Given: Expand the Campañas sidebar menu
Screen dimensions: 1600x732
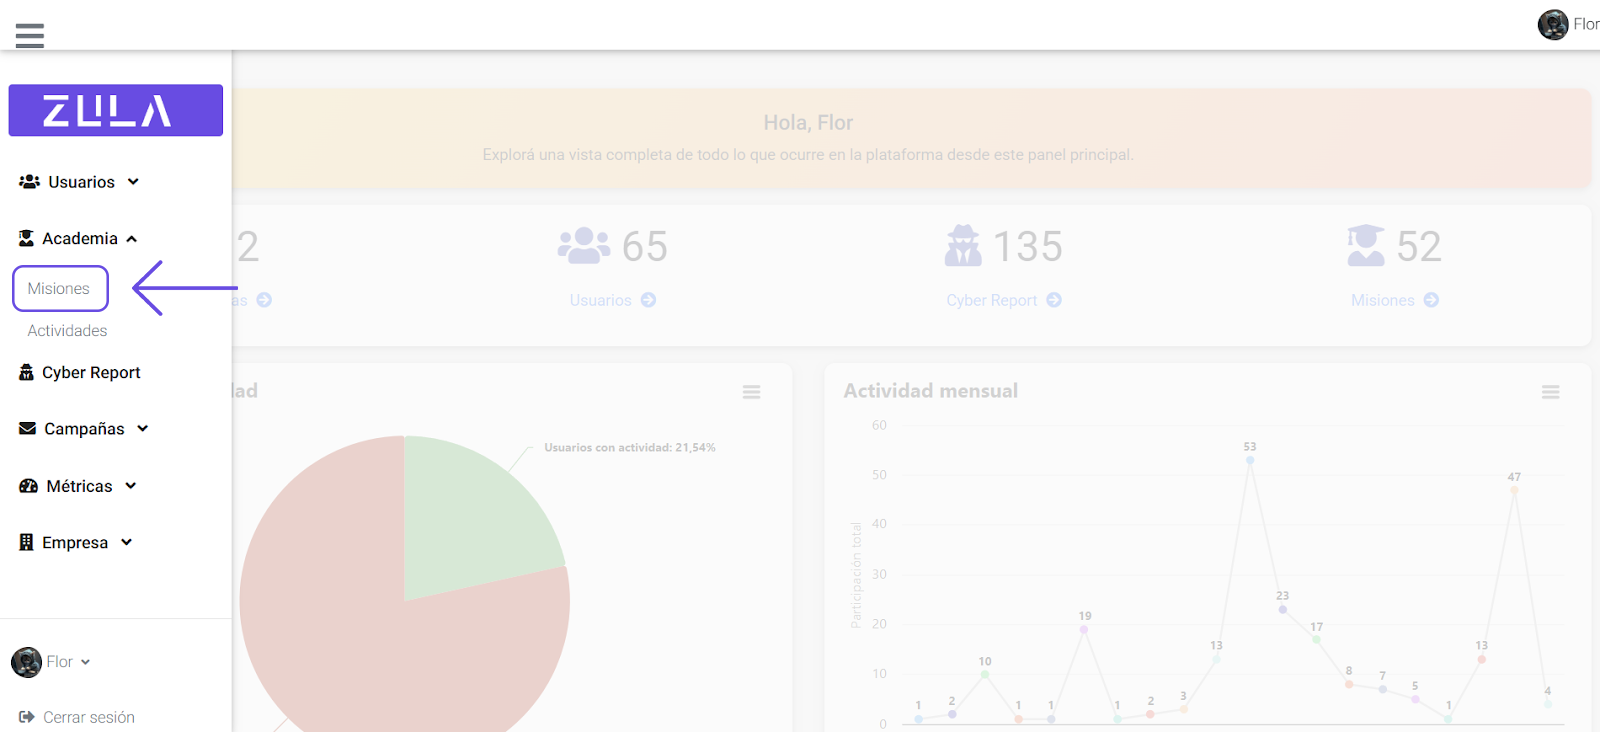Looking at the screenshot, I should (x=84, y=428).
